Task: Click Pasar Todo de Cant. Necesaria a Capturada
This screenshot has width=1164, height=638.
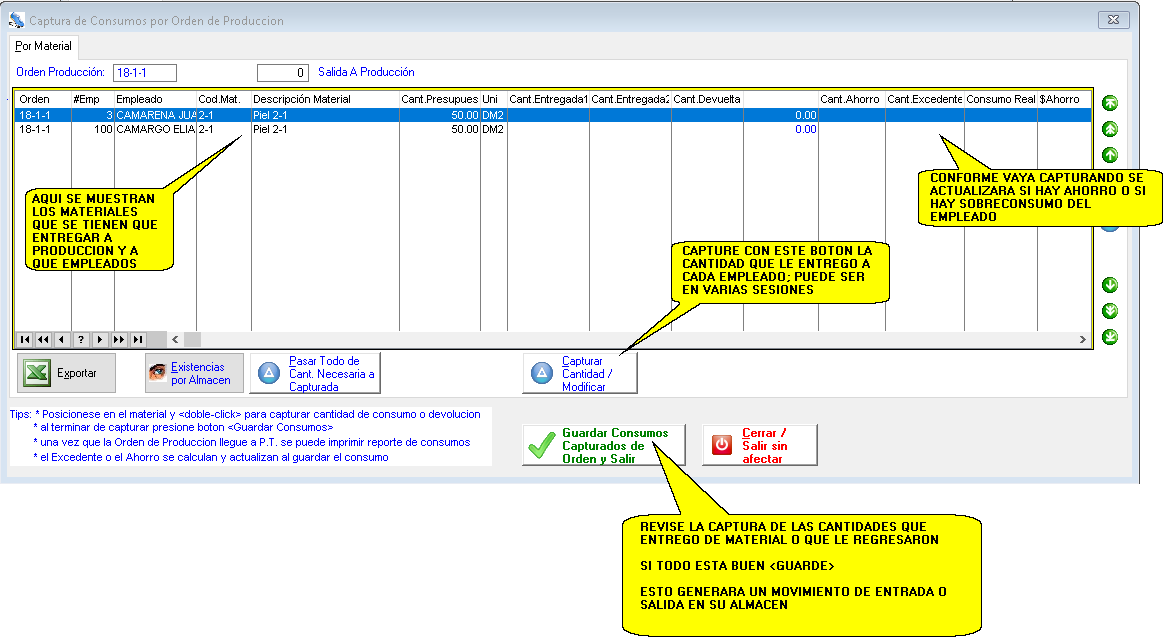Action: tap(314, 373)
